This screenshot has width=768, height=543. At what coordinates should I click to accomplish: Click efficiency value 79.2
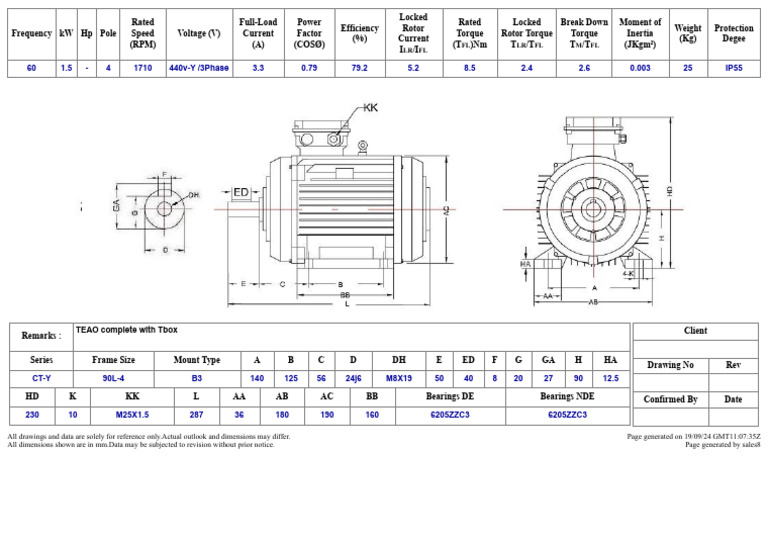coord(360,68)
